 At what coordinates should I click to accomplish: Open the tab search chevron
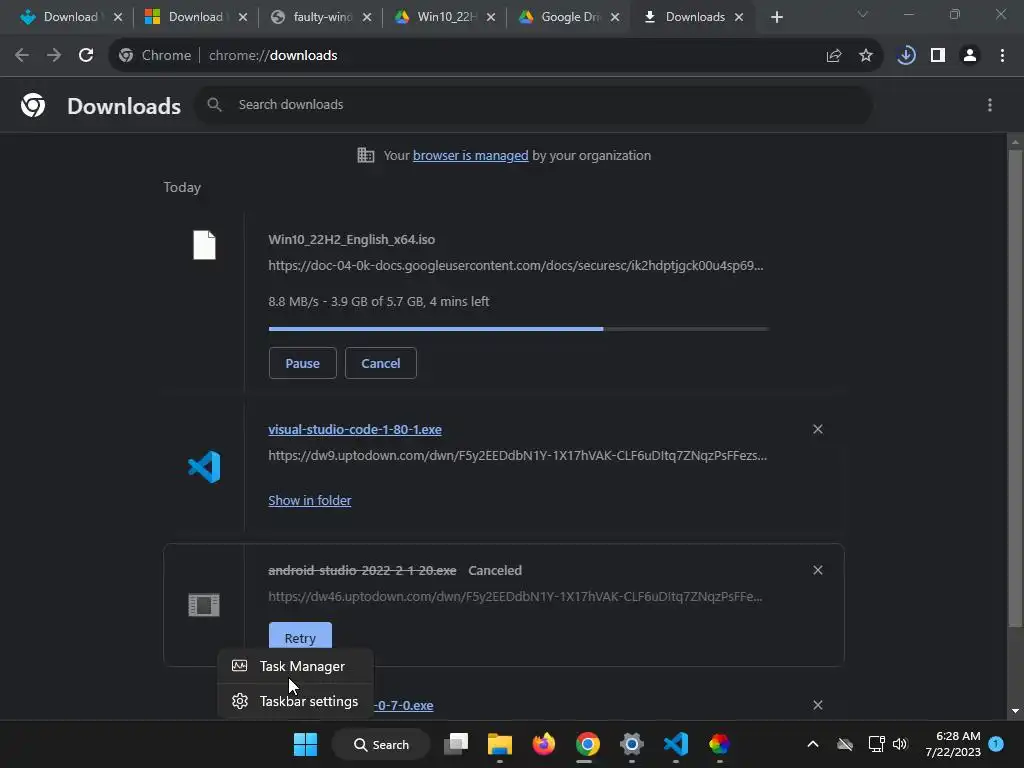point(863,14)
